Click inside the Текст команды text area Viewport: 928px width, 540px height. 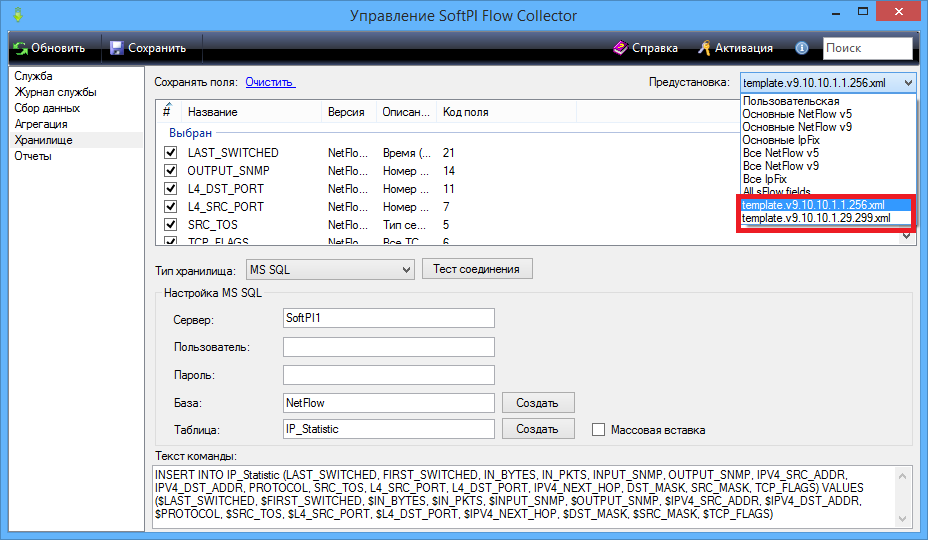pyautogui.click(x=524, y=496)
